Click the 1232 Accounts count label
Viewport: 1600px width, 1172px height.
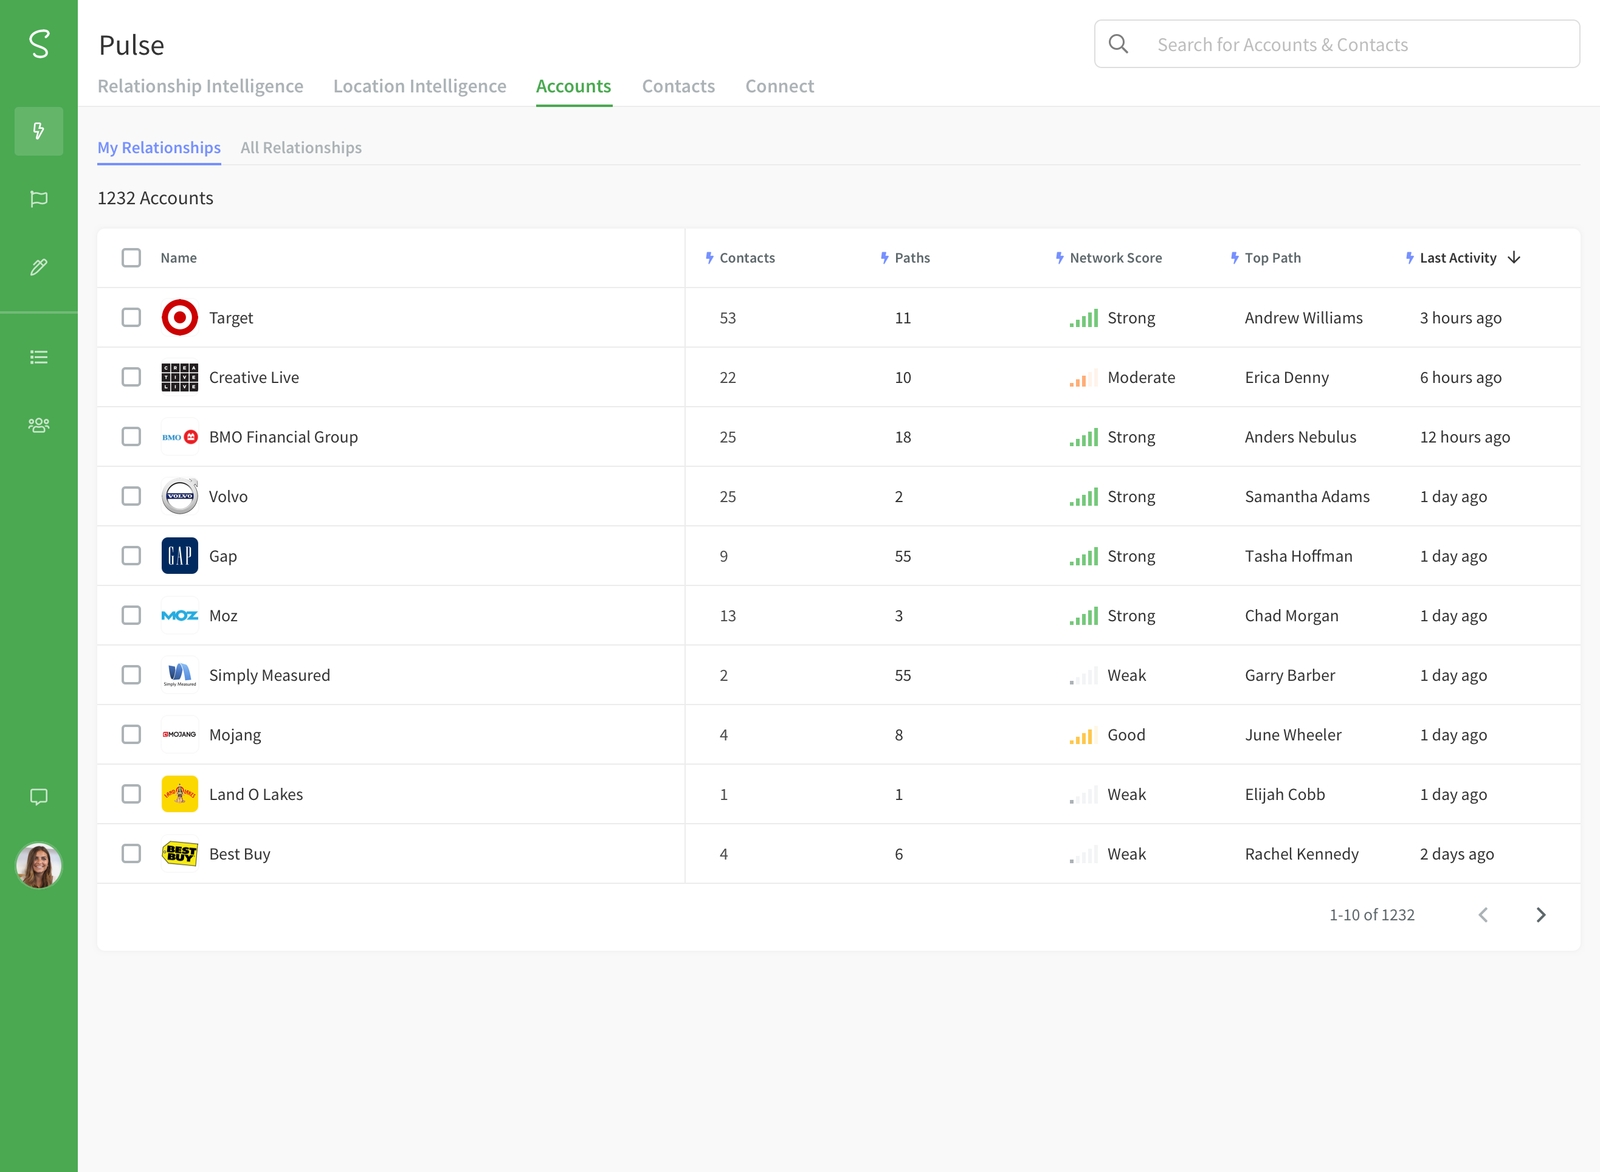155,198
